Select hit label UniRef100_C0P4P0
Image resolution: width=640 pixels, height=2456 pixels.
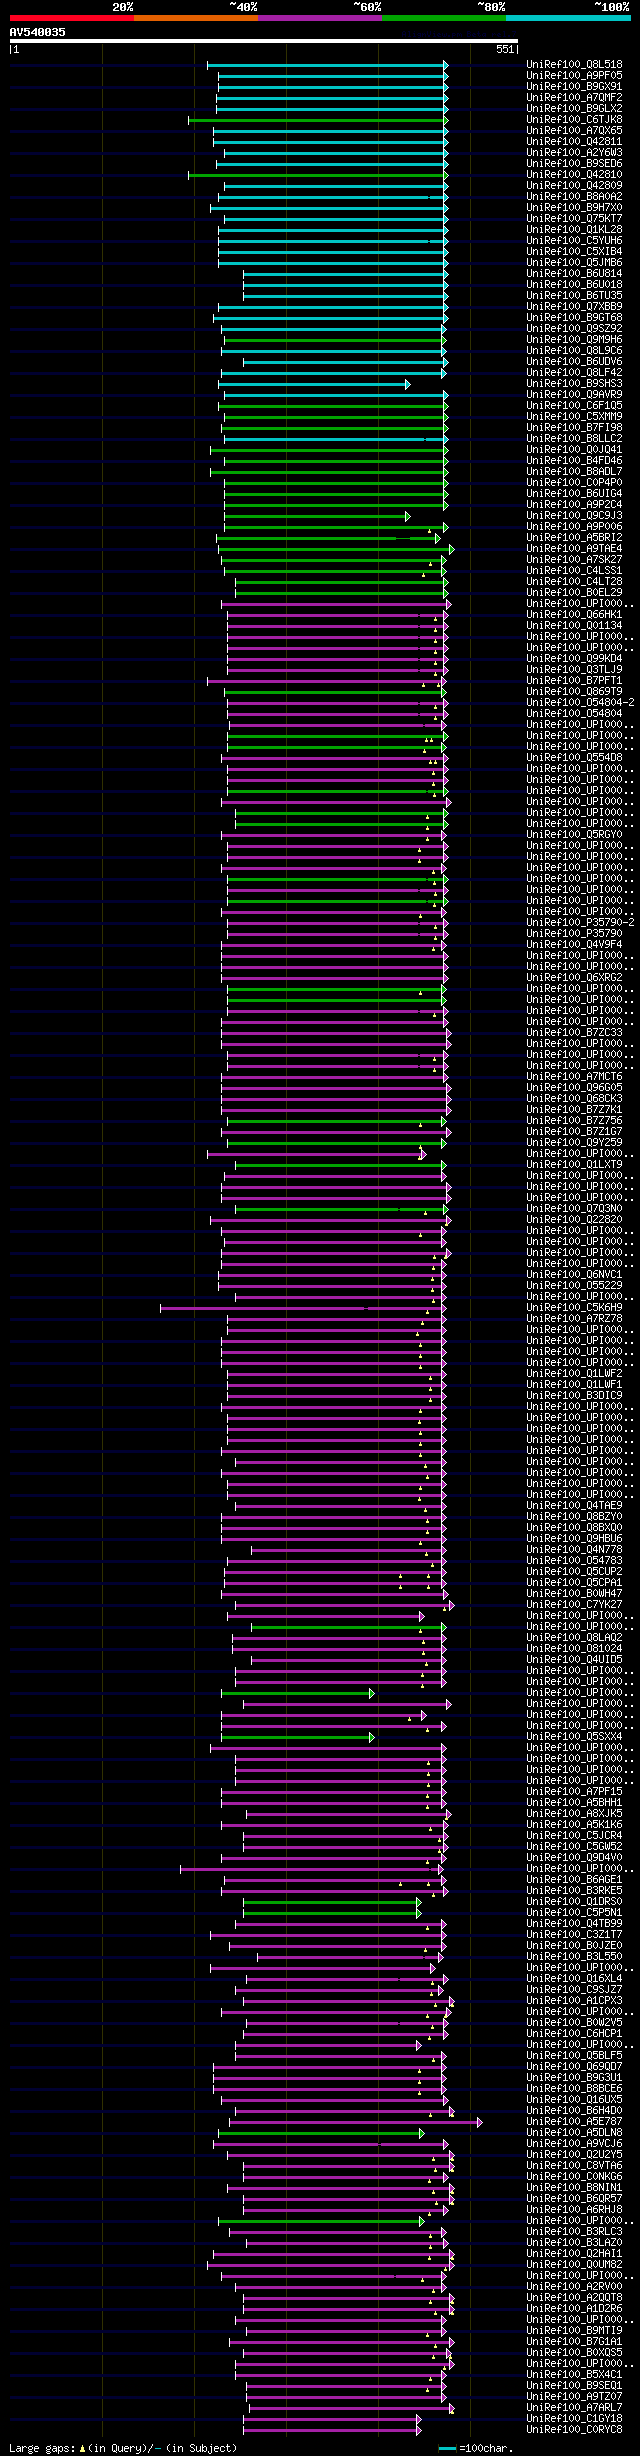click(574, 483)
